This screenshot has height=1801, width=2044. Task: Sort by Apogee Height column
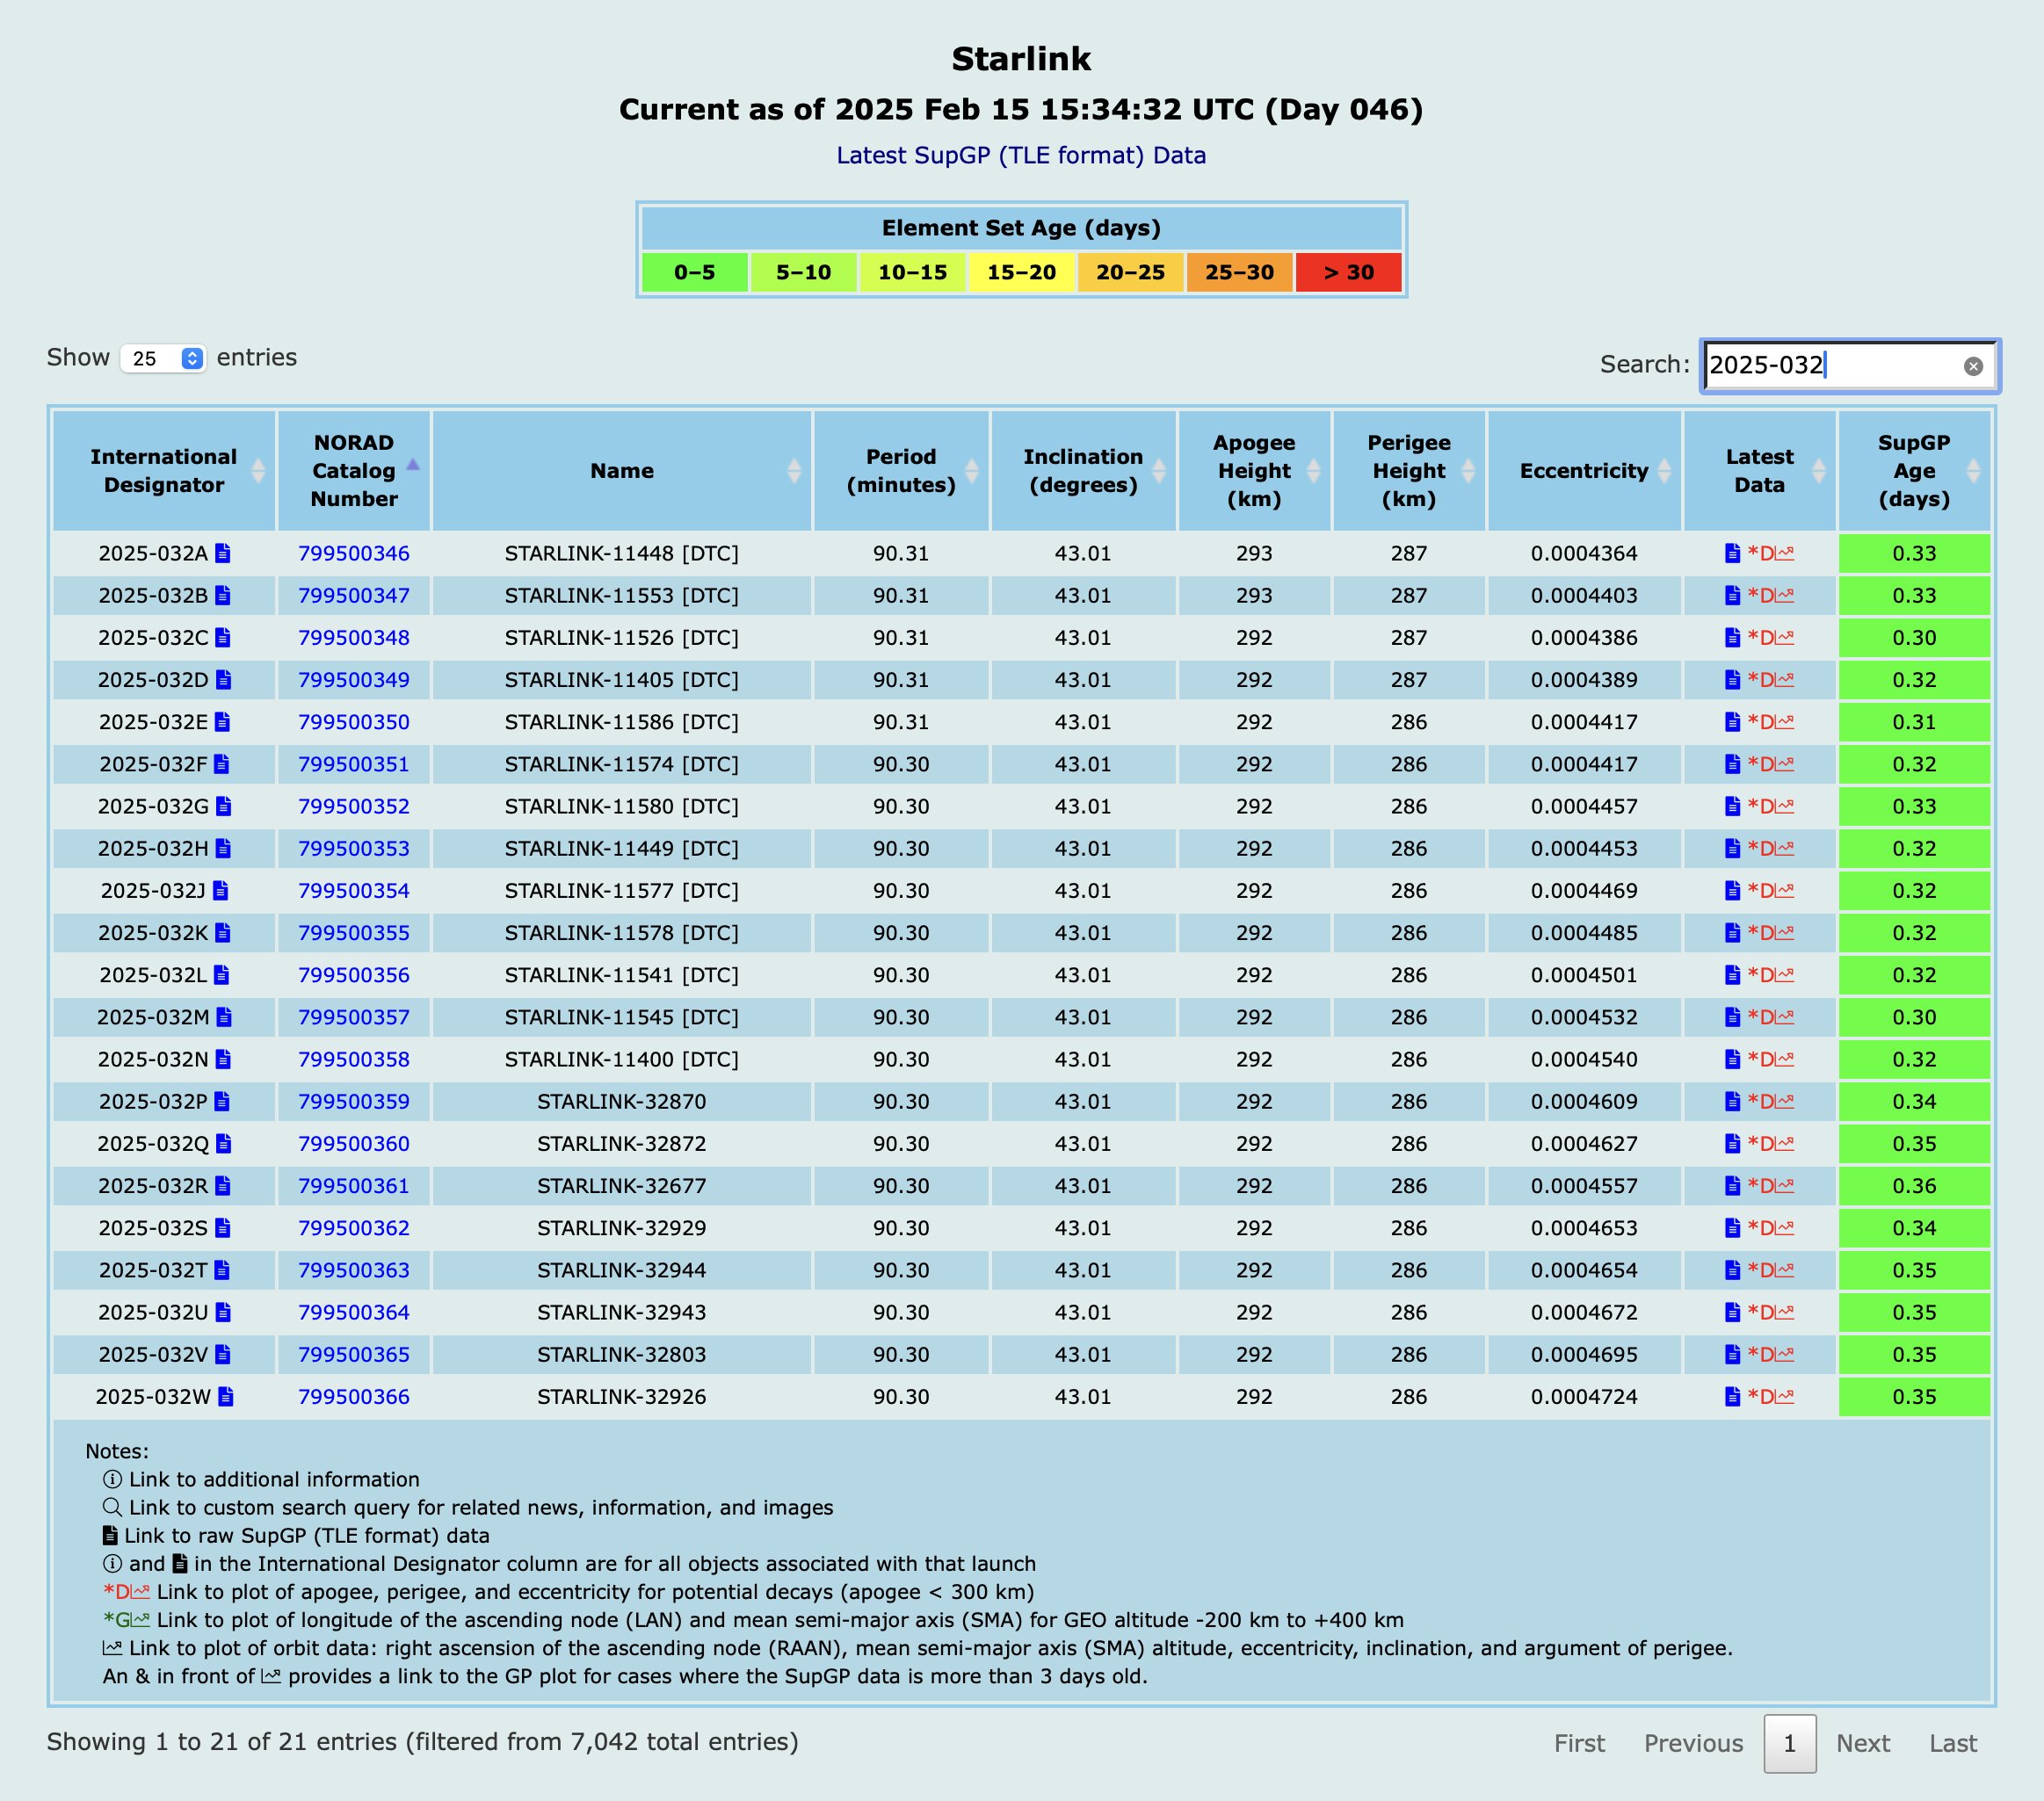1254,471
